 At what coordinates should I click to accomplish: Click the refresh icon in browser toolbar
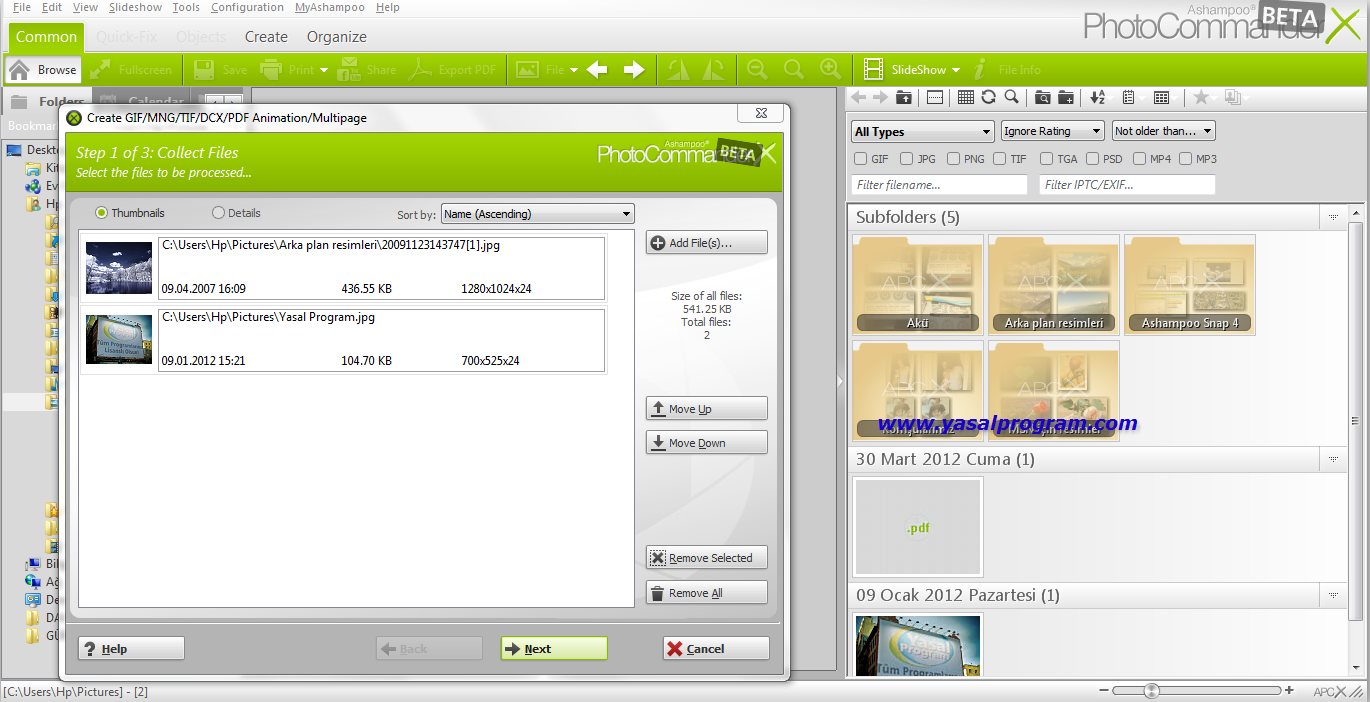pyautogui.click(x=988, y=97)
